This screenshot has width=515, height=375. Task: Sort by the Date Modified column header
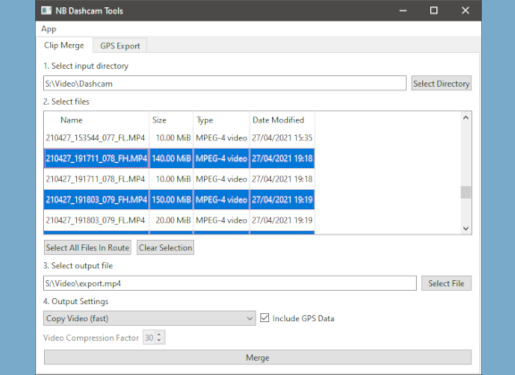282,120
